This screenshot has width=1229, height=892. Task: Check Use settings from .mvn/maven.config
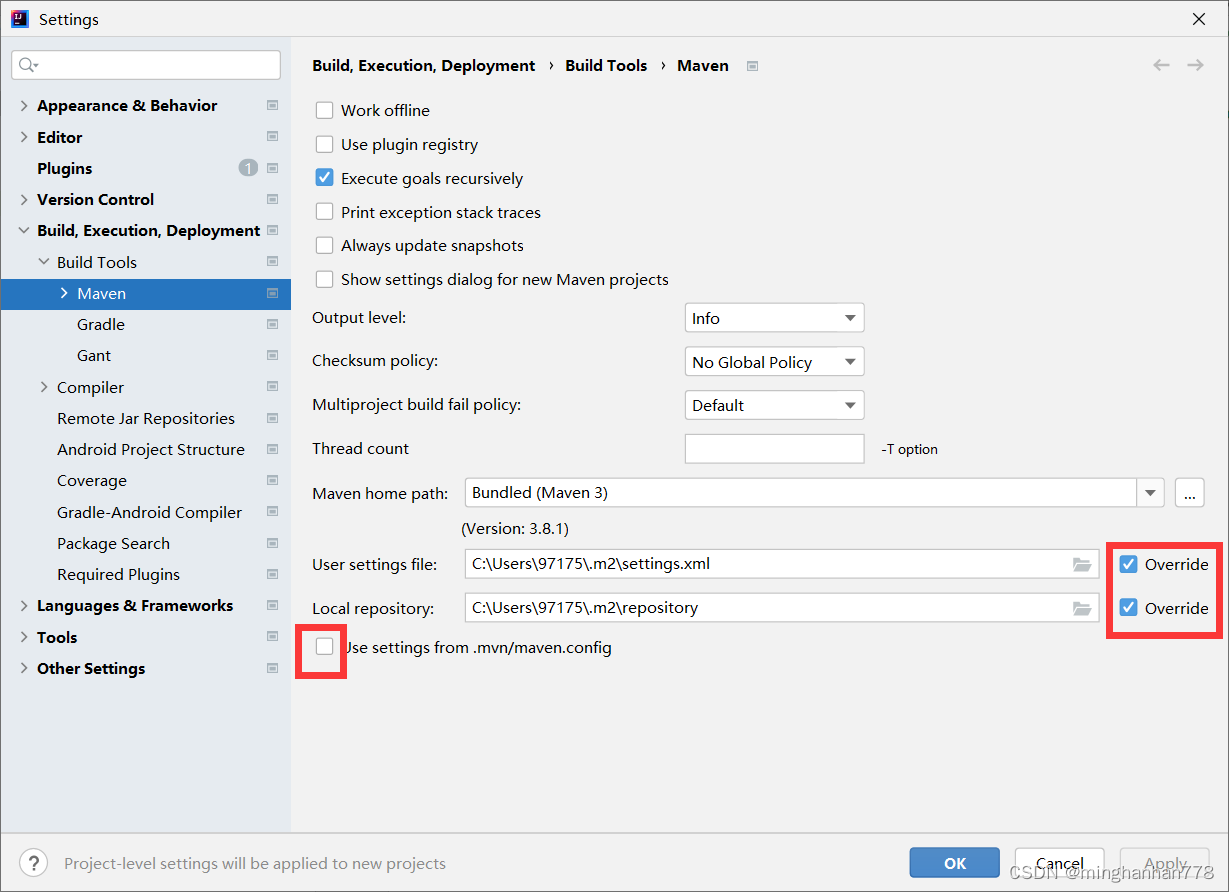tap(324, 647)
